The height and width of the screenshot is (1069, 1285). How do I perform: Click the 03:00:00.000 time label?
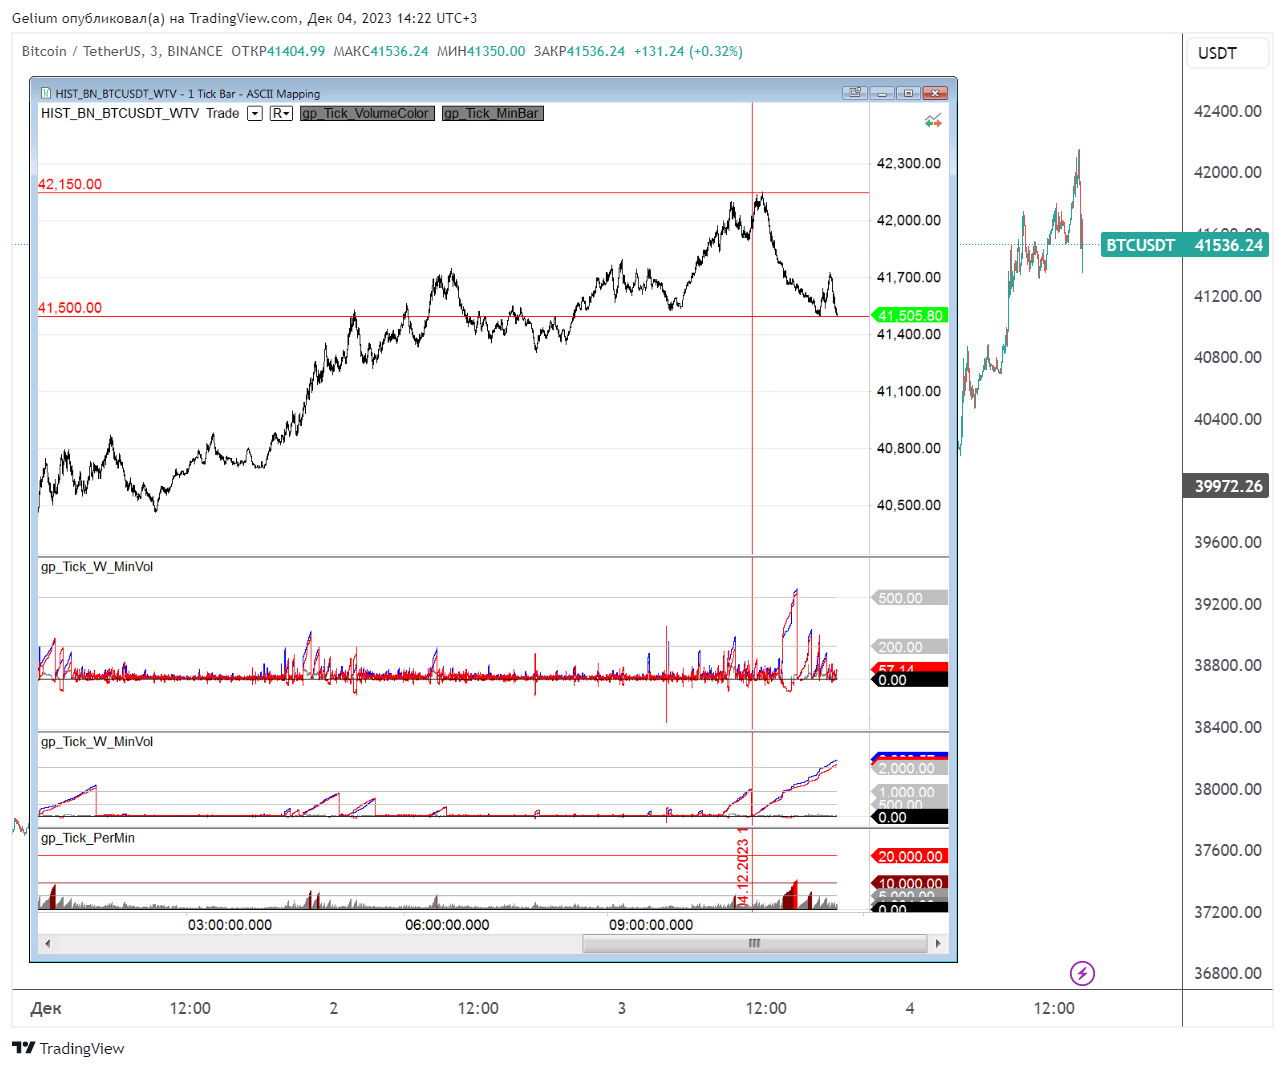point(230,925)
